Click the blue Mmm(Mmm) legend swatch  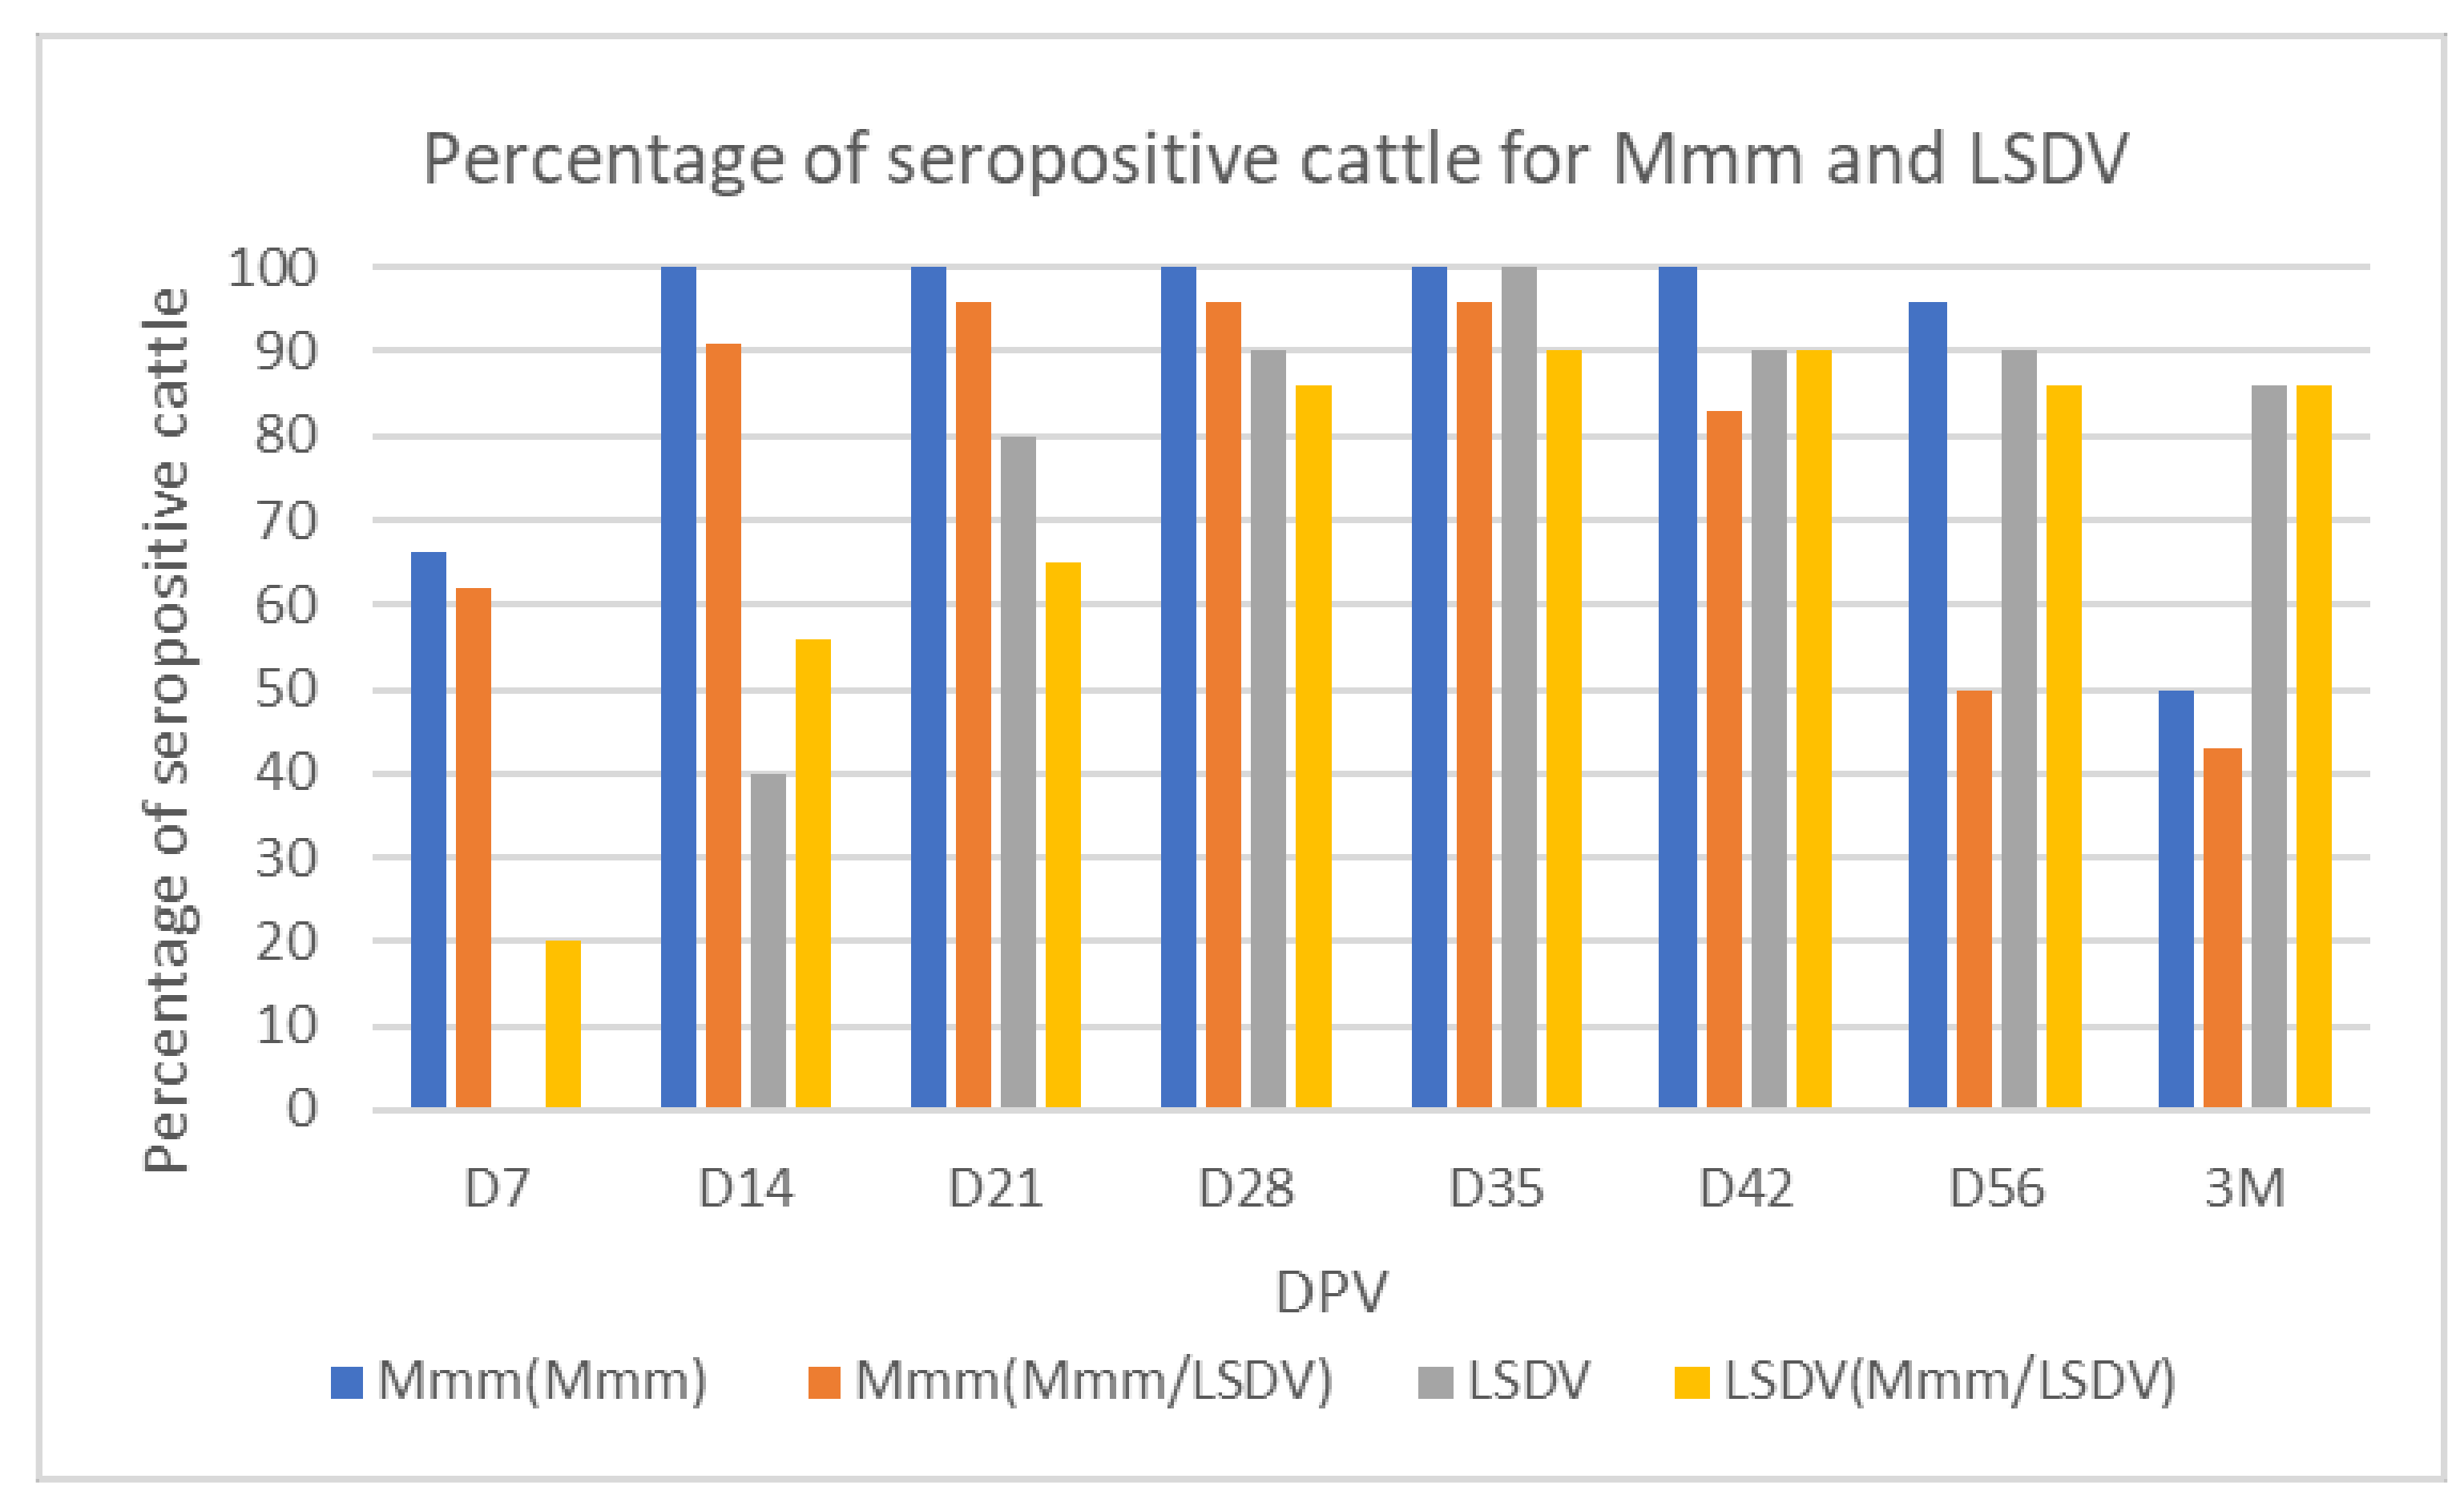[347, 1383]
